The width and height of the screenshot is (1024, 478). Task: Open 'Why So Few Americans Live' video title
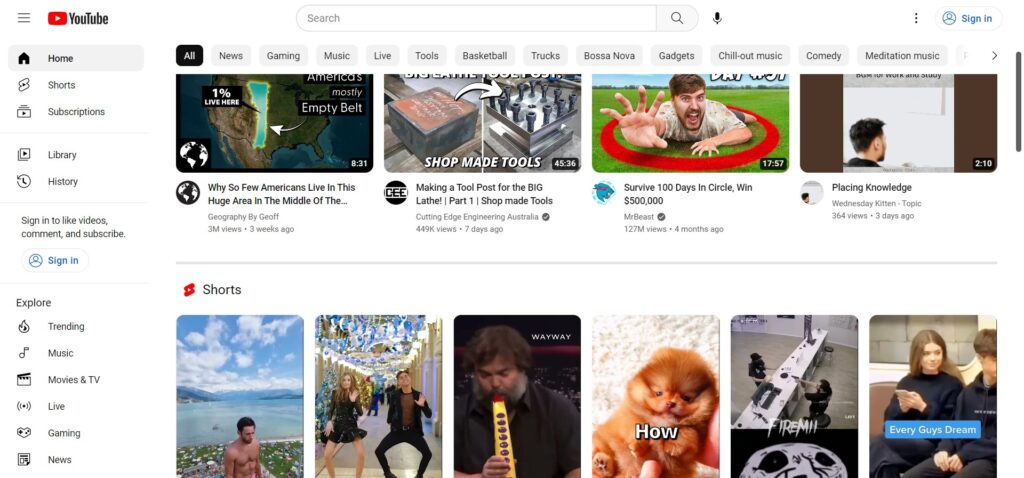pyautogui.click(x=281, y=194)
